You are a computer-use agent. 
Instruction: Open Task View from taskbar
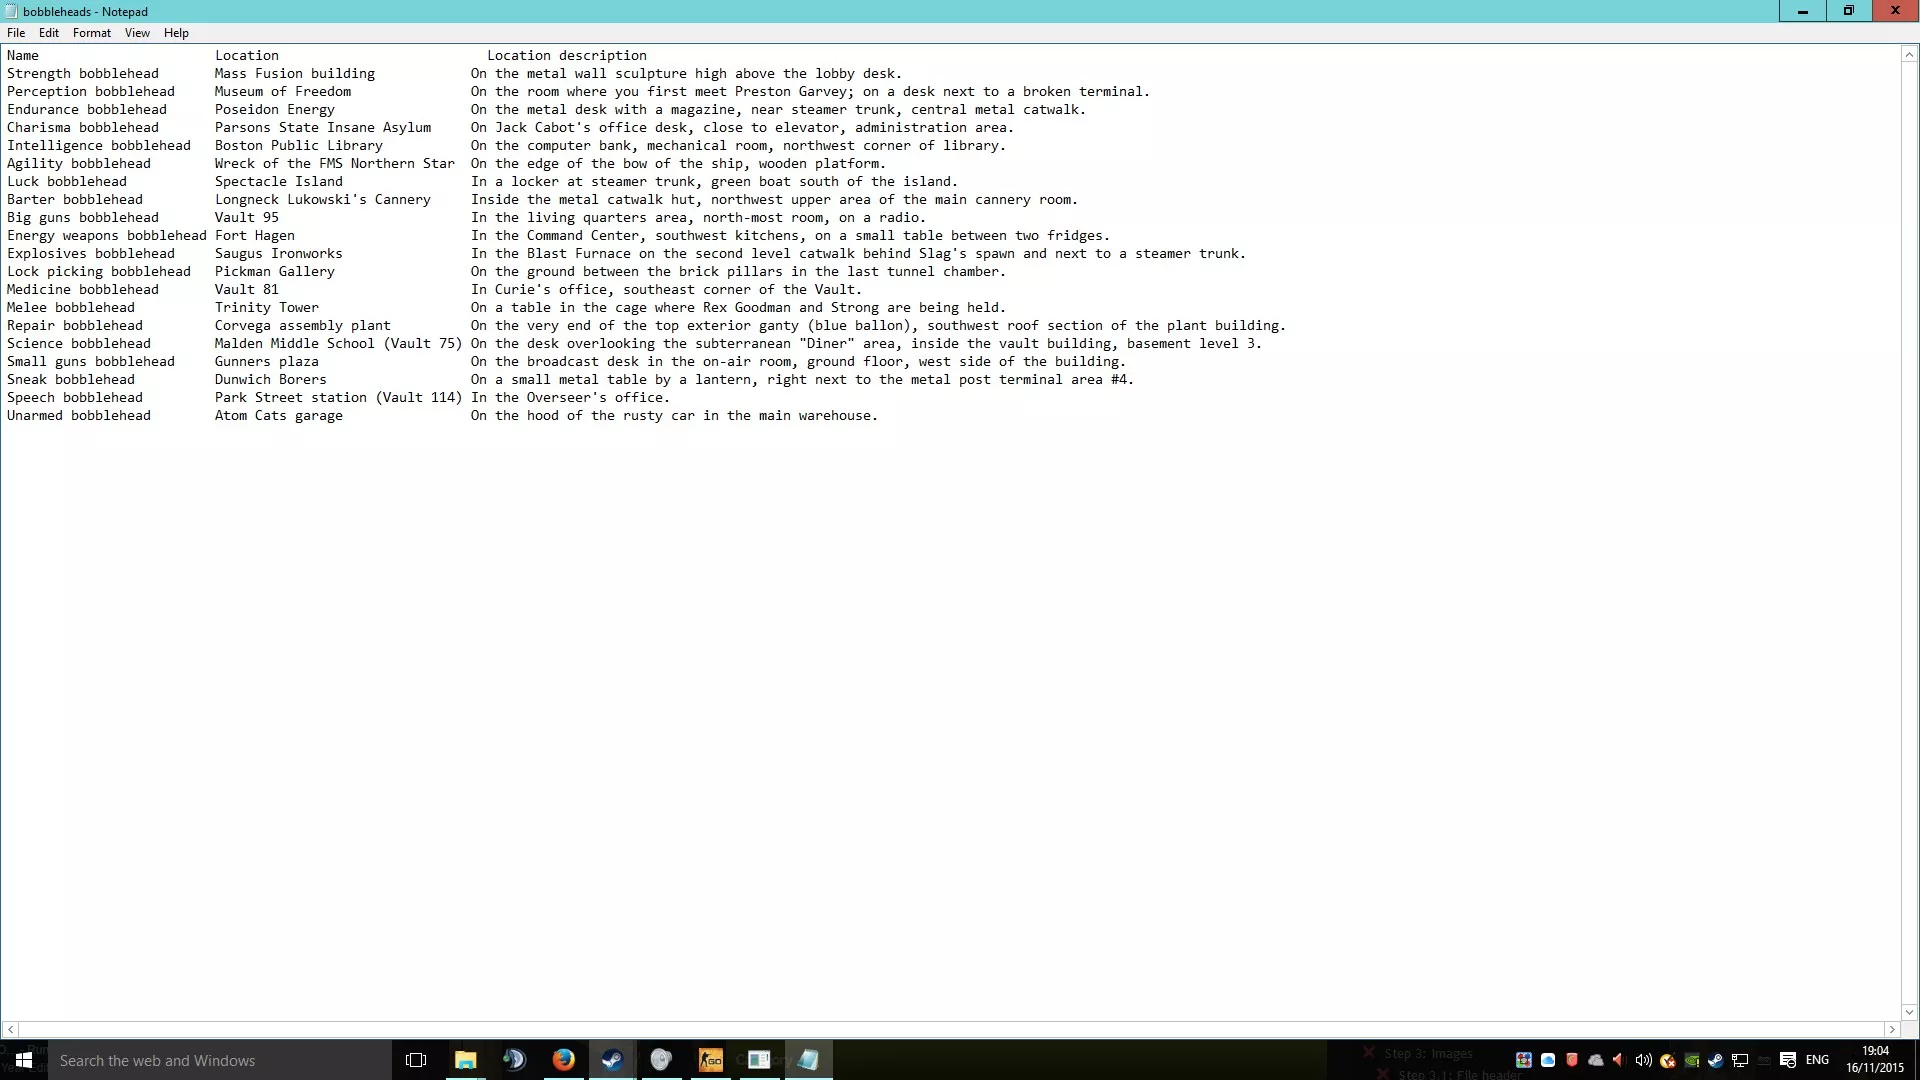coord(416,1060)
